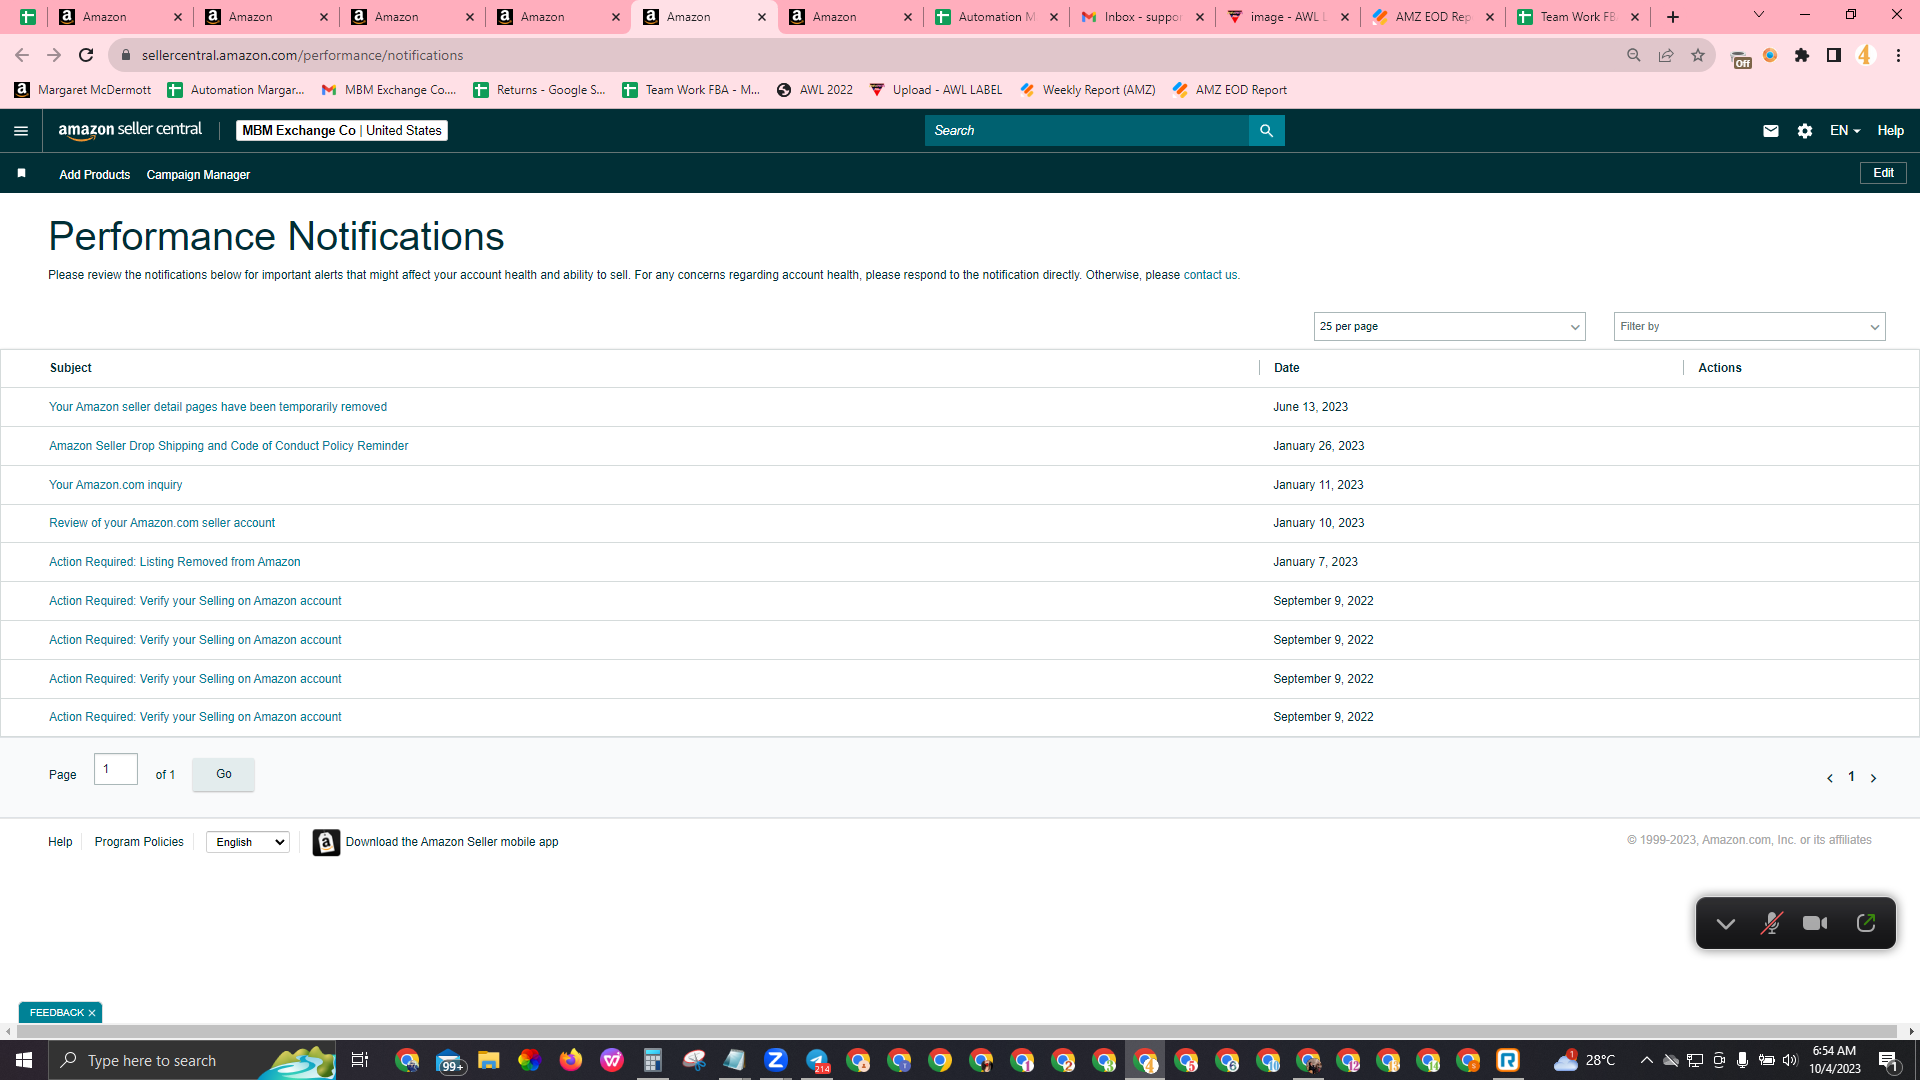1920x1080 pixels.
Task: Open the Seller Central messages envelope
Action: click(1770, 131)
